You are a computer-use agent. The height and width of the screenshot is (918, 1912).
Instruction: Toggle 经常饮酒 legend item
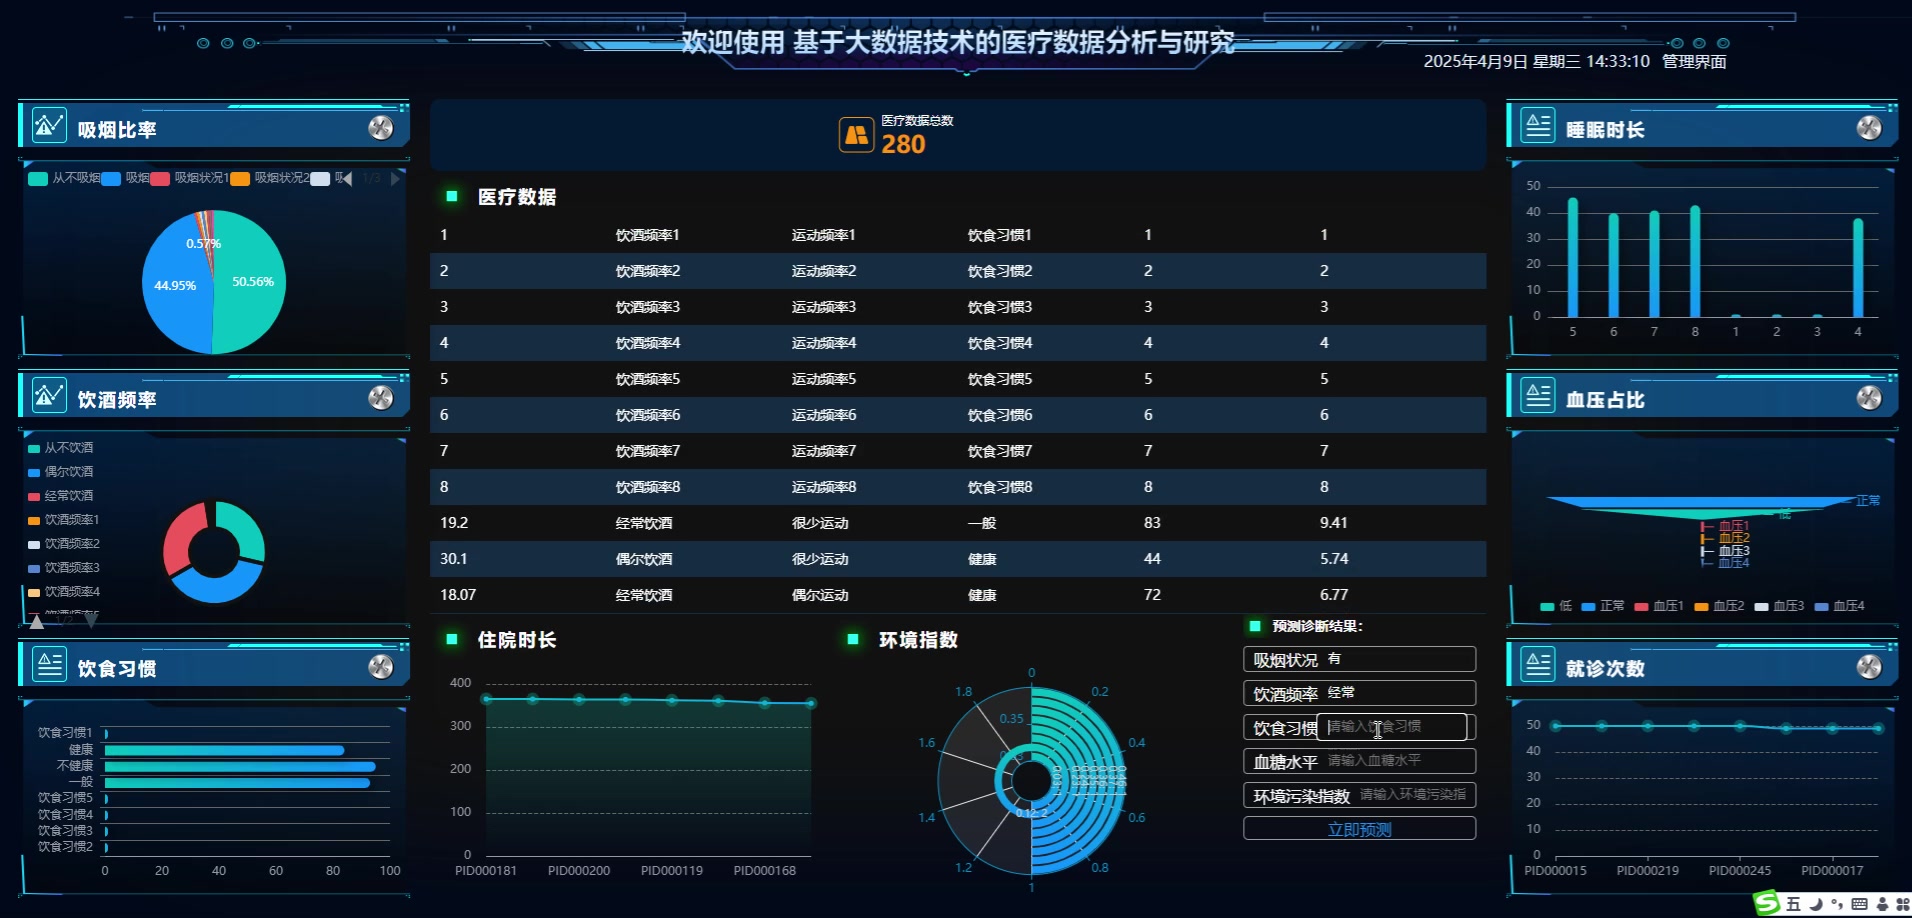[60, 496]
